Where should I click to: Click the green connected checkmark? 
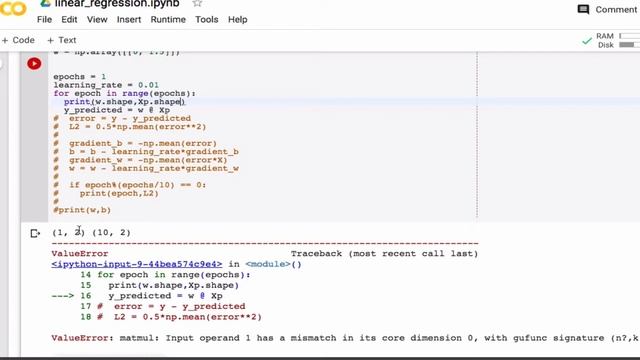[587, 41]
